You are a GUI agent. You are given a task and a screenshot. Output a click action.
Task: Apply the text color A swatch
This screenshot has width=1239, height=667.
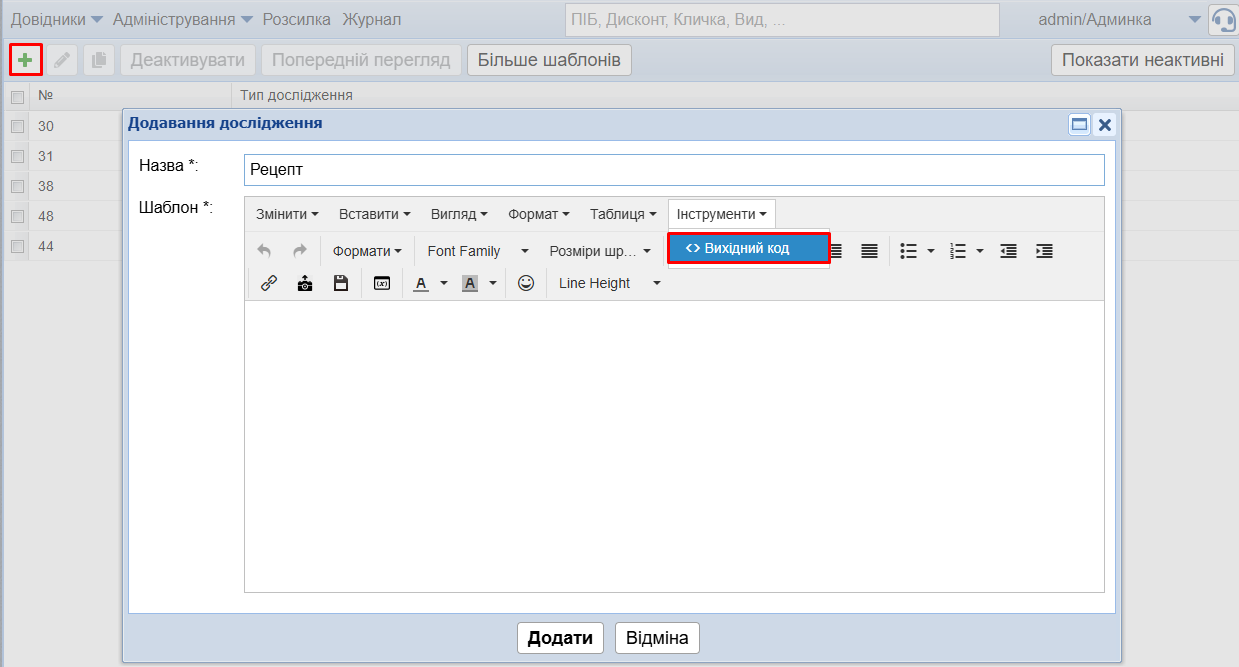point(421,283)
